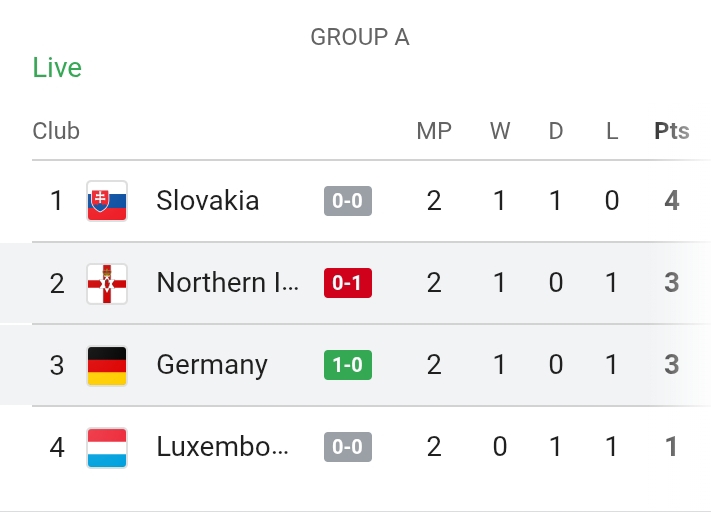The image size is (711, 512).
Task: Select the W column header
Action: [x=500, y=131]
